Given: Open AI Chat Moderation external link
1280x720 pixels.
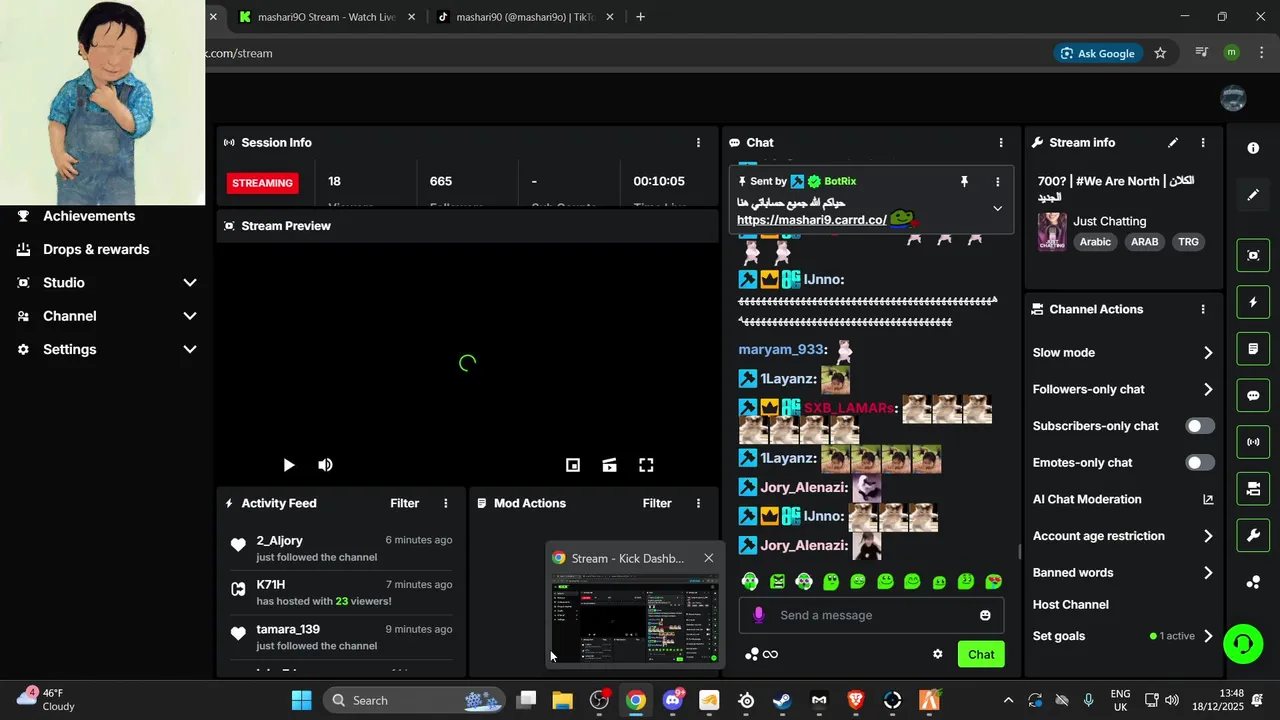Looking at the screenshot, I should (x=1208, y=499).
